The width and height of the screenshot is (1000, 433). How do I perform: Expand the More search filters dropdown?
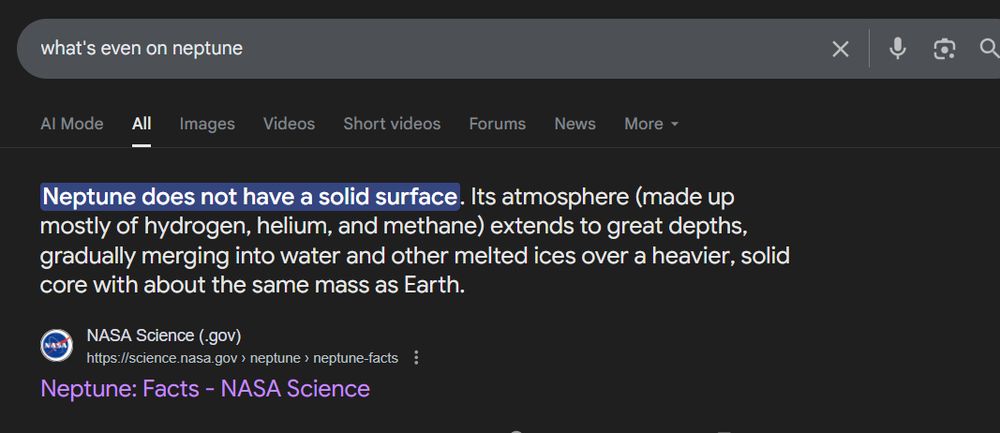click(x=651, y=124)
